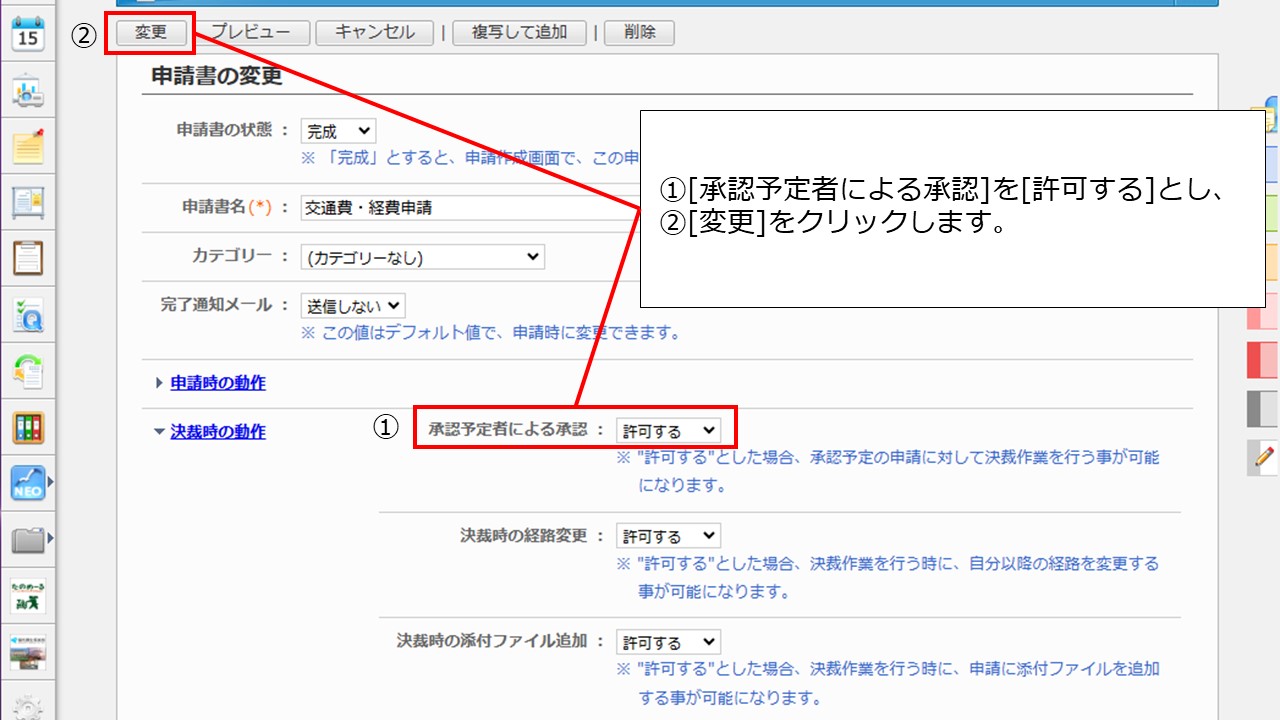Click the blue NEO chart icon
The height and width of the screenshot is (720, 1280).
[x=28, y=483]
